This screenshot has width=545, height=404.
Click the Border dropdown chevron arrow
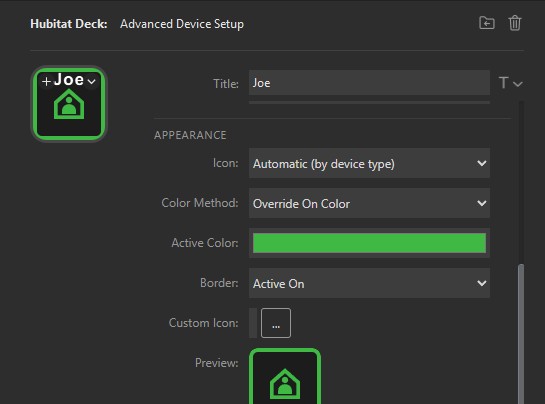481,283
